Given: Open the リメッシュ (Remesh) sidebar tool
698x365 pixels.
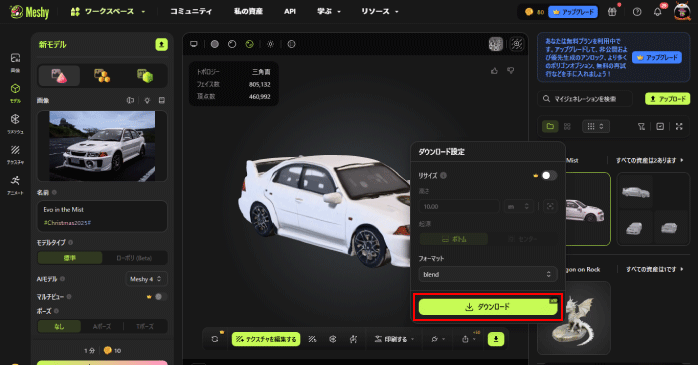Looking at the screenshot, I should pos(15,123).
